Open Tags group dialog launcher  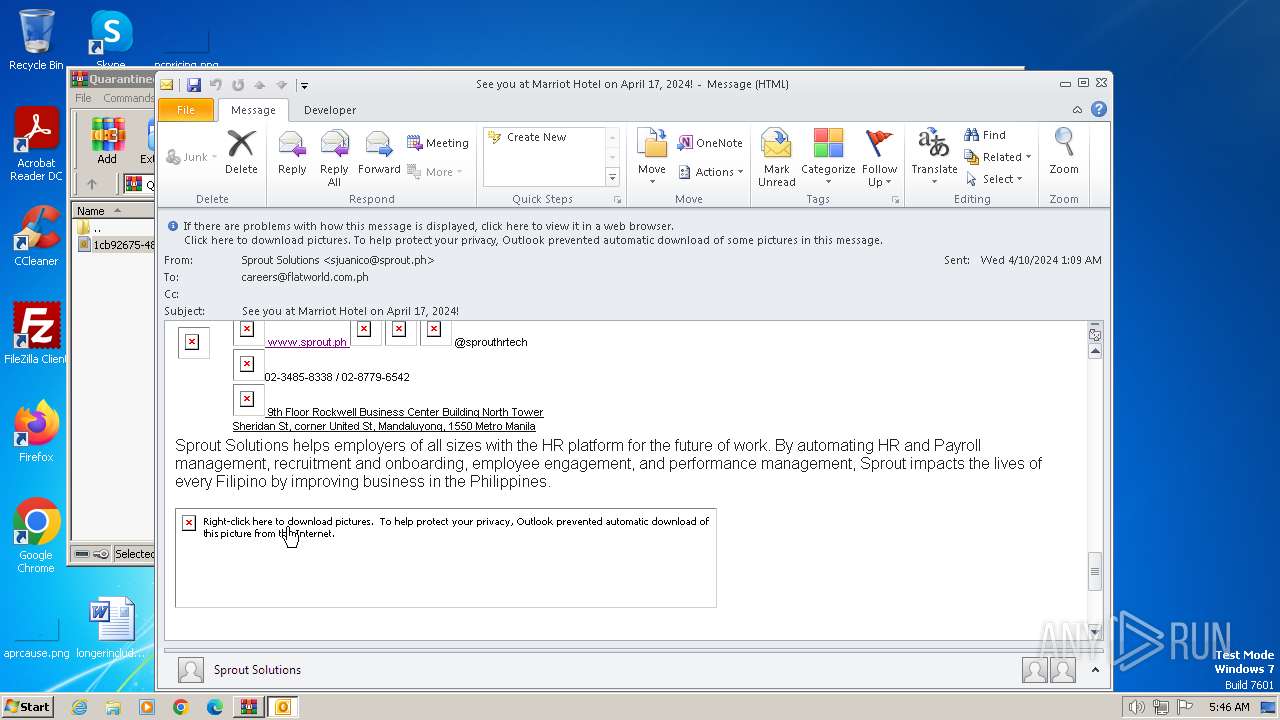pos(895,200)
